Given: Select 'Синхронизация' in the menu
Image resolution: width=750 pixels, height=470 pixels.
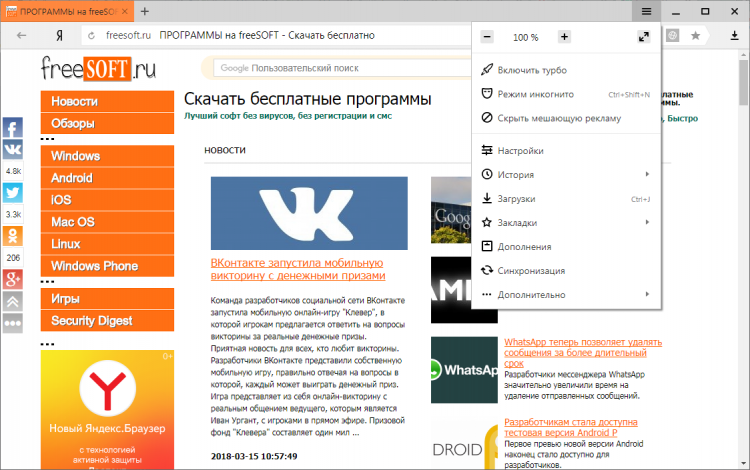Looking at the screenshot, I should pos(566,271).
